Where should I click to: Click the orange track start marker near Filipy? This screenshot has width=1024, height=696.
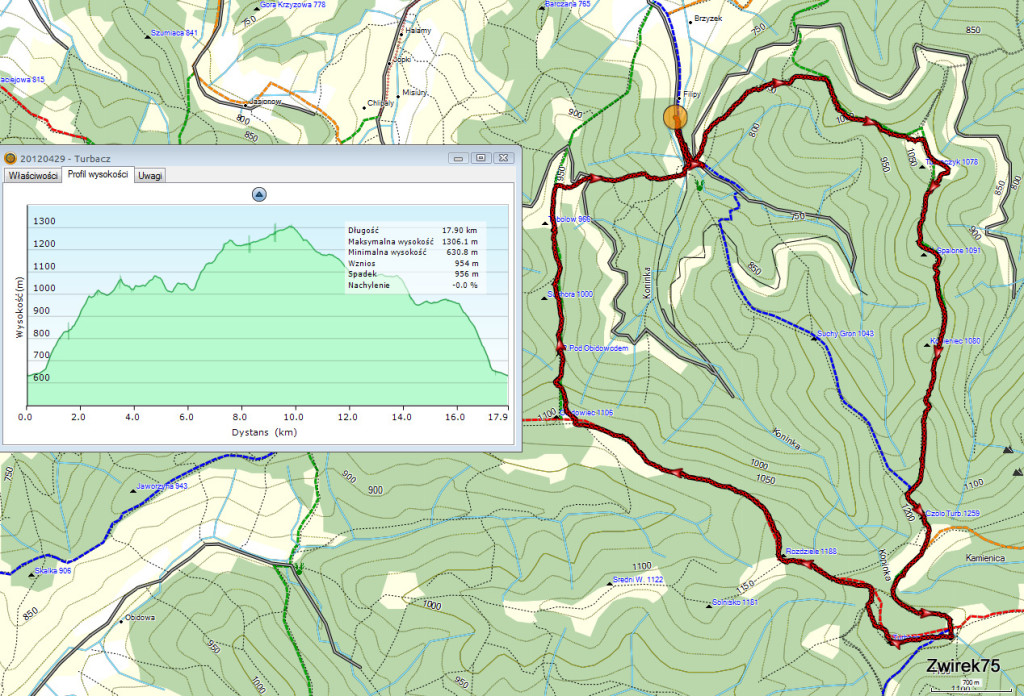point(676,117)
